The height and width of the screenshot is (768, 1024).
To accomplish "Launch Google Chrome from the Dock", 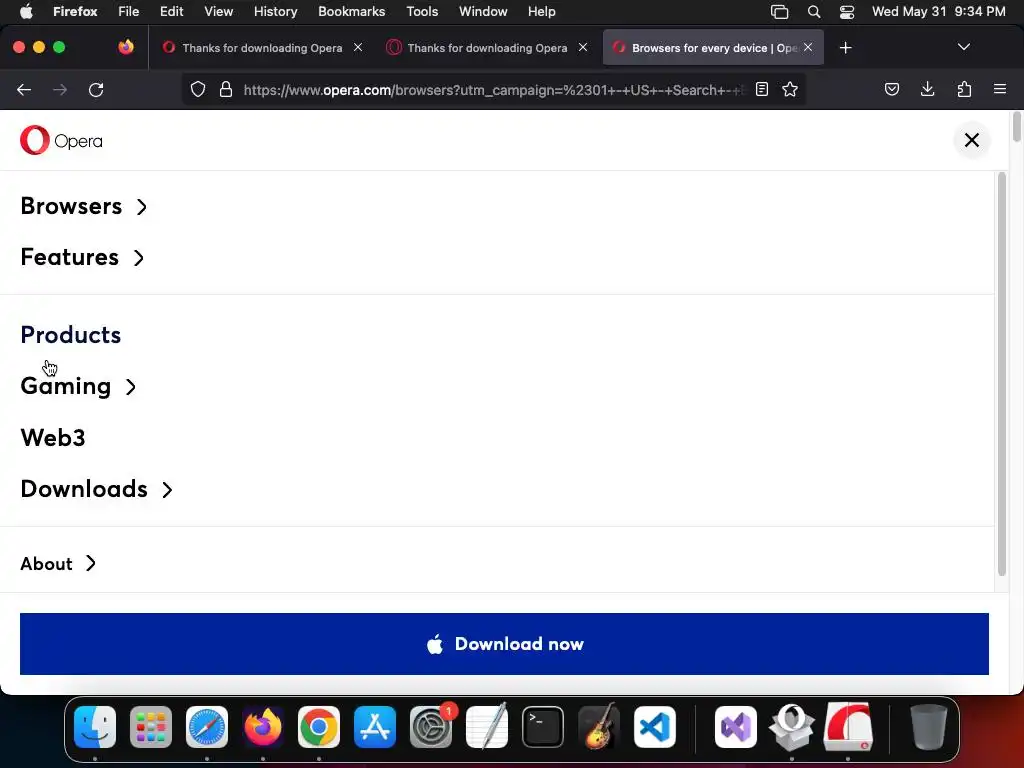I will point(319,727).
